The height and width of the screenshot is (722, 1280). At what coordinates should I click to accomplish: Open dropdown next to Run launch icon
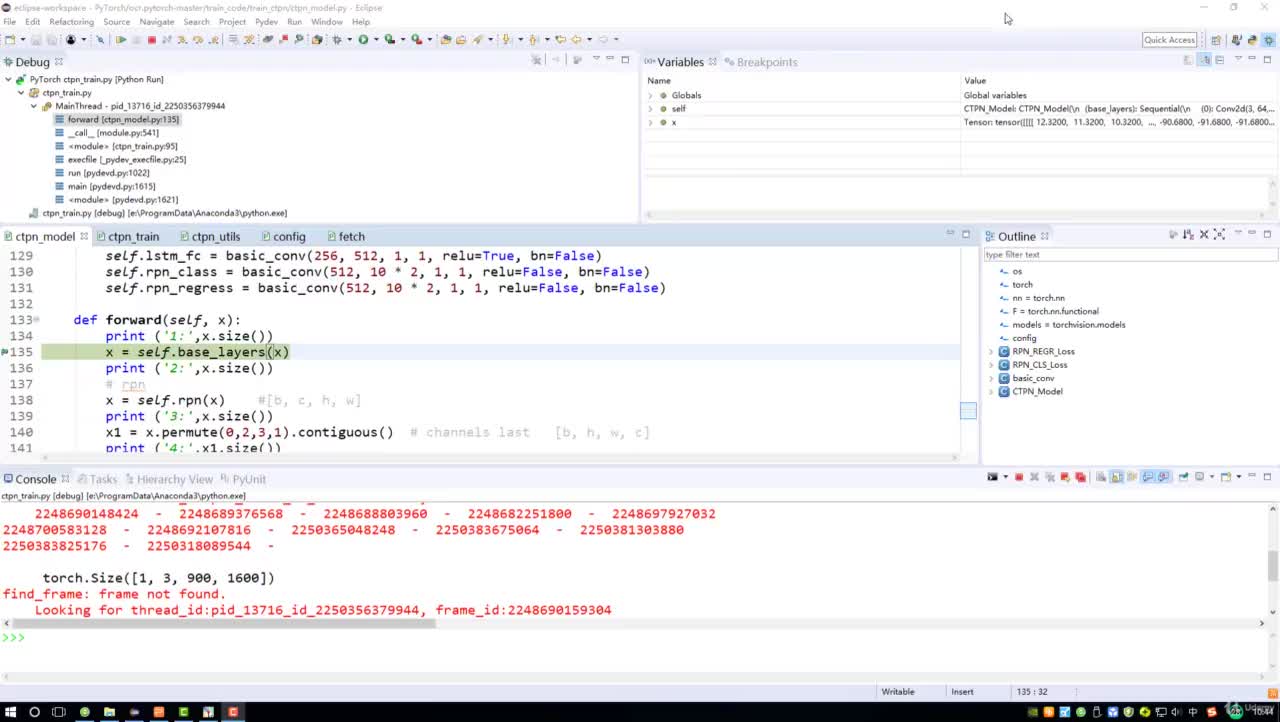376,40
